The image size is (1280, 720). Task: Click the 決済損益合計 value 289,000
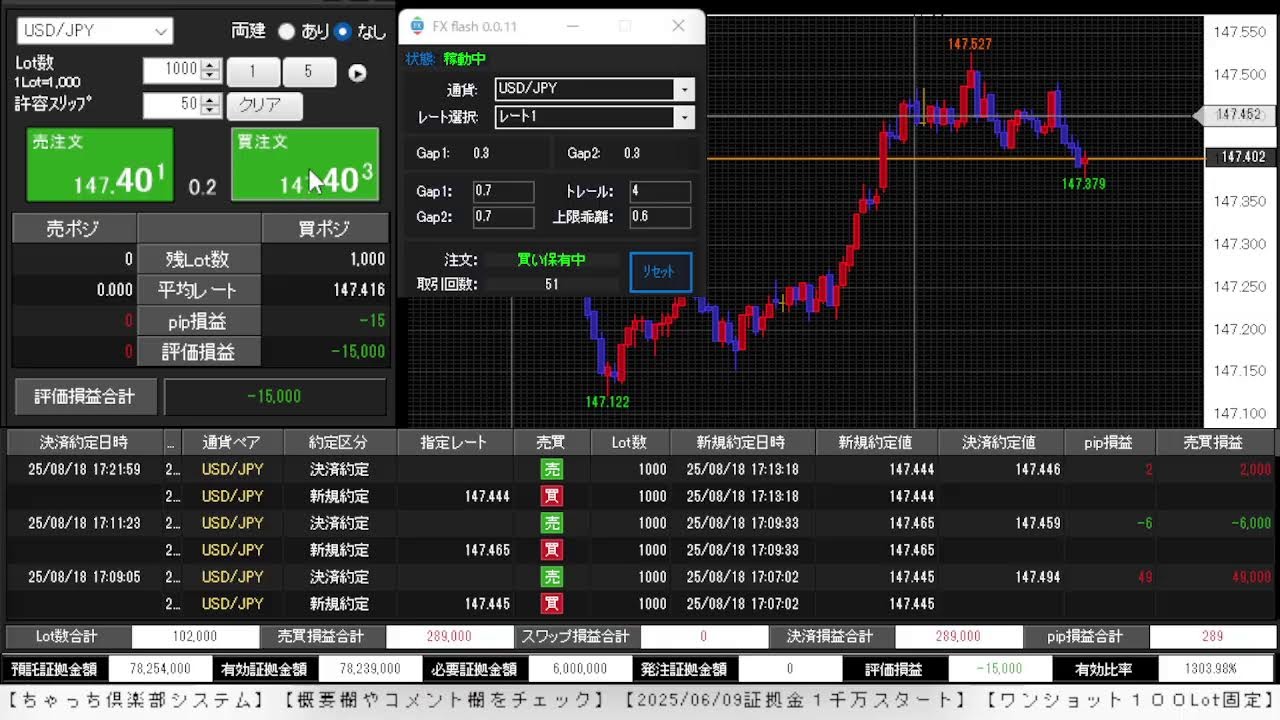[x=958, y=636]
